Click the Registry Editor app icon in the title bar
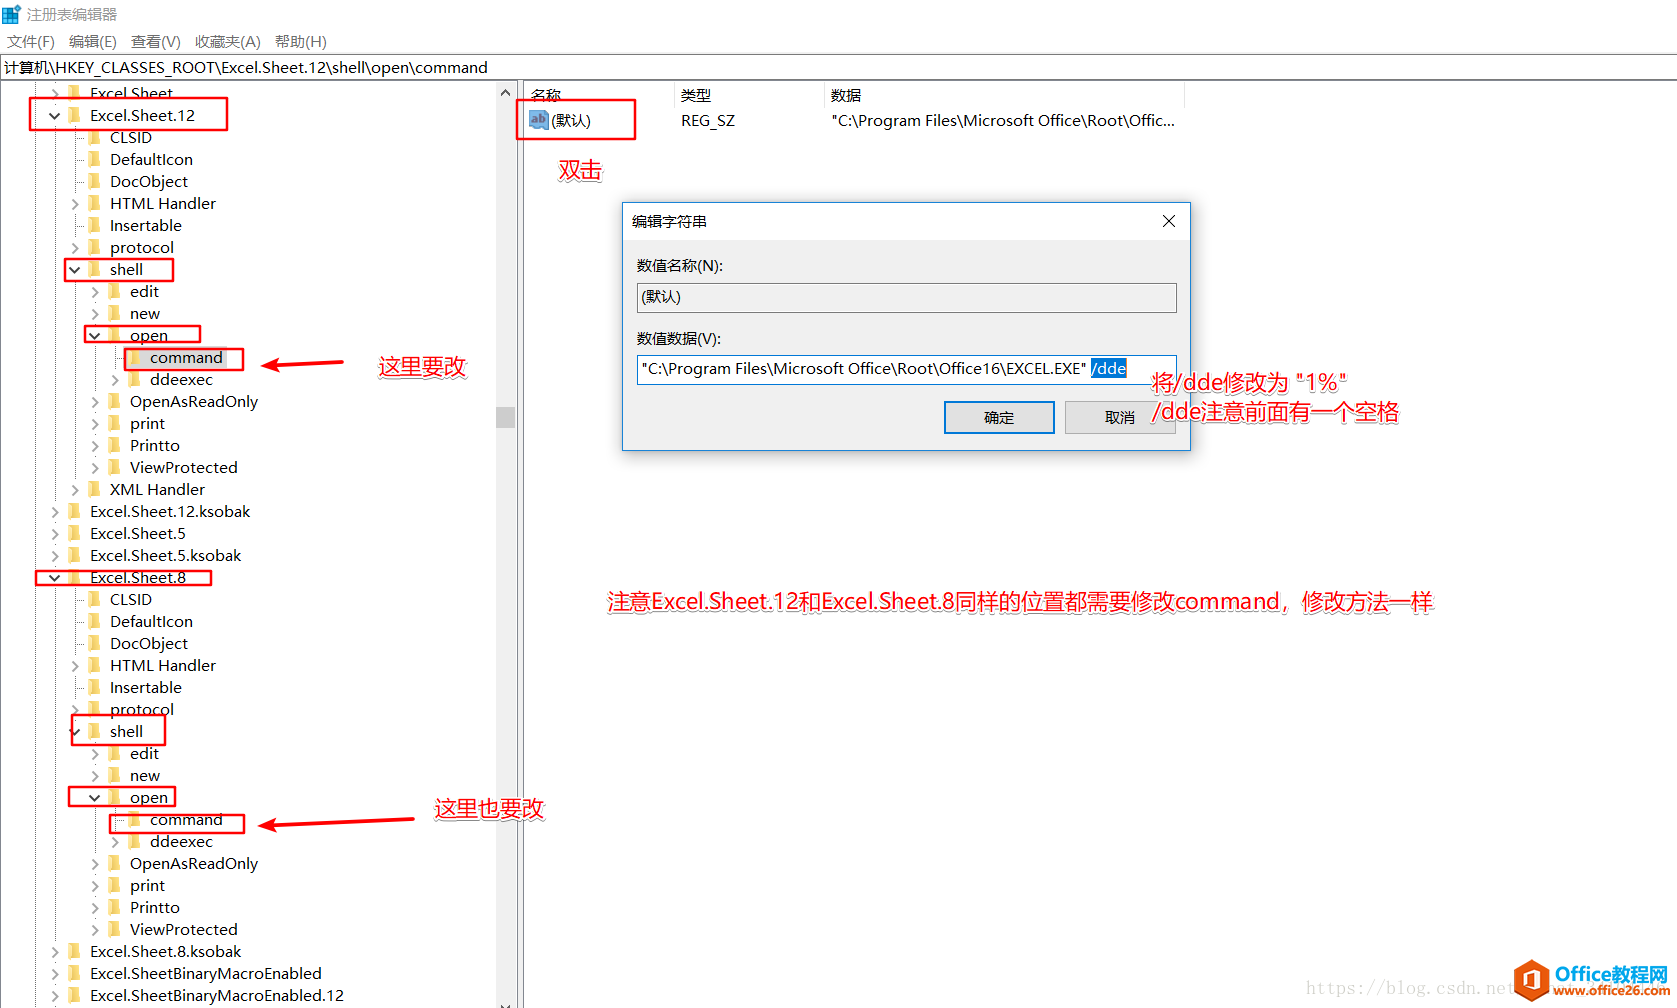Viewport: 1677px width, 1008px height. pyautogui.click(x=11, y=14)
